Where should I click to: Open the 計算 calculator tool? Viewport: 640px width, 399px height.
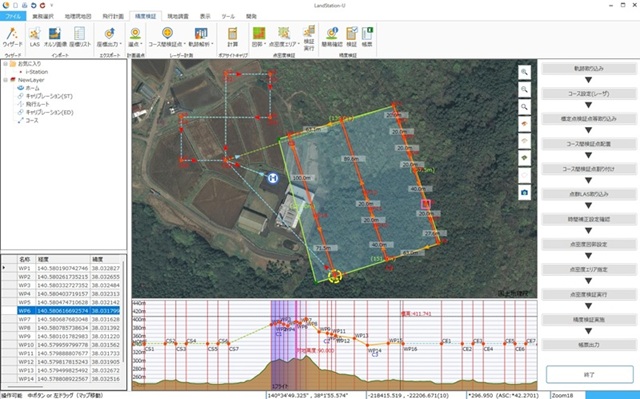[233, 37]
